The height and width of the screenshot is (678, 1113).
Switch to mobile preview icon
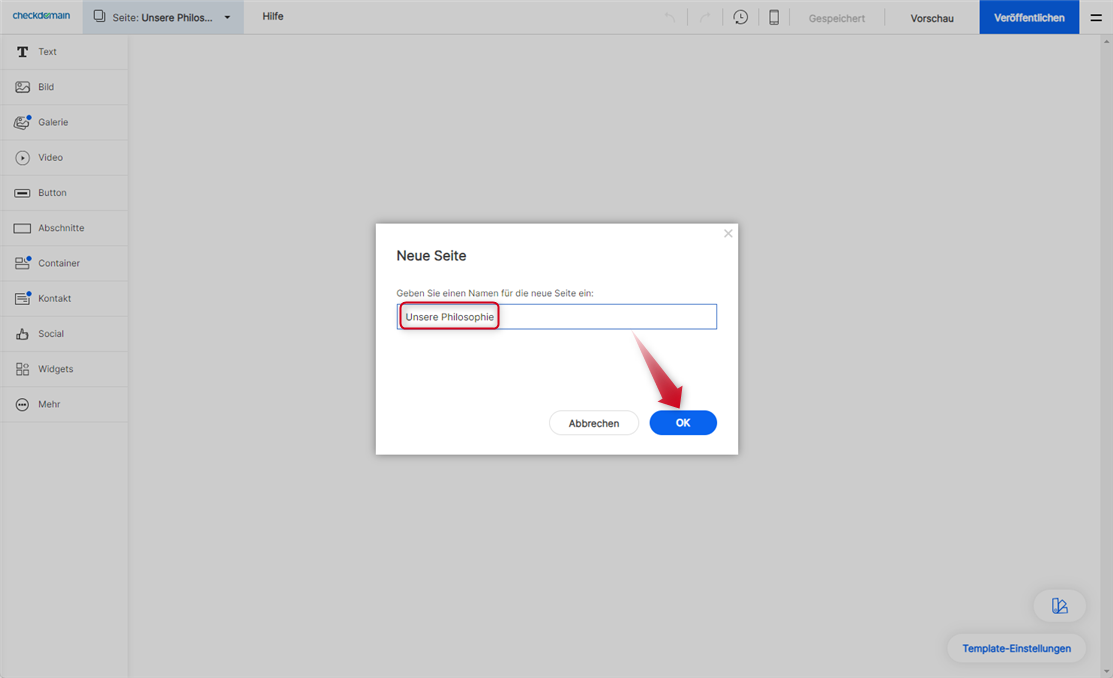[x=774, y=18]
